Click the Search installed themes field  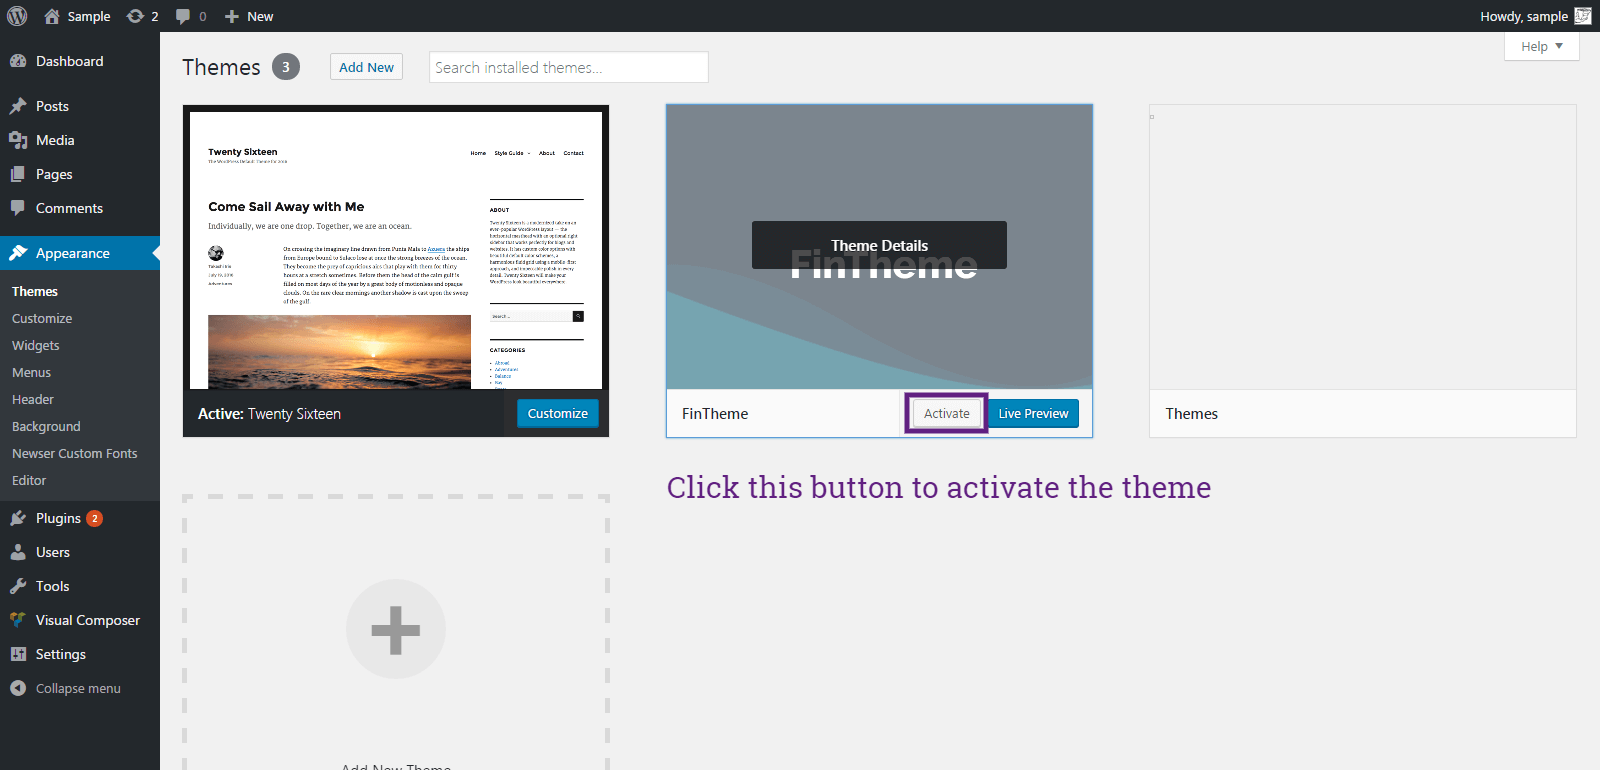pyautogui.click(x=568, y=67)
